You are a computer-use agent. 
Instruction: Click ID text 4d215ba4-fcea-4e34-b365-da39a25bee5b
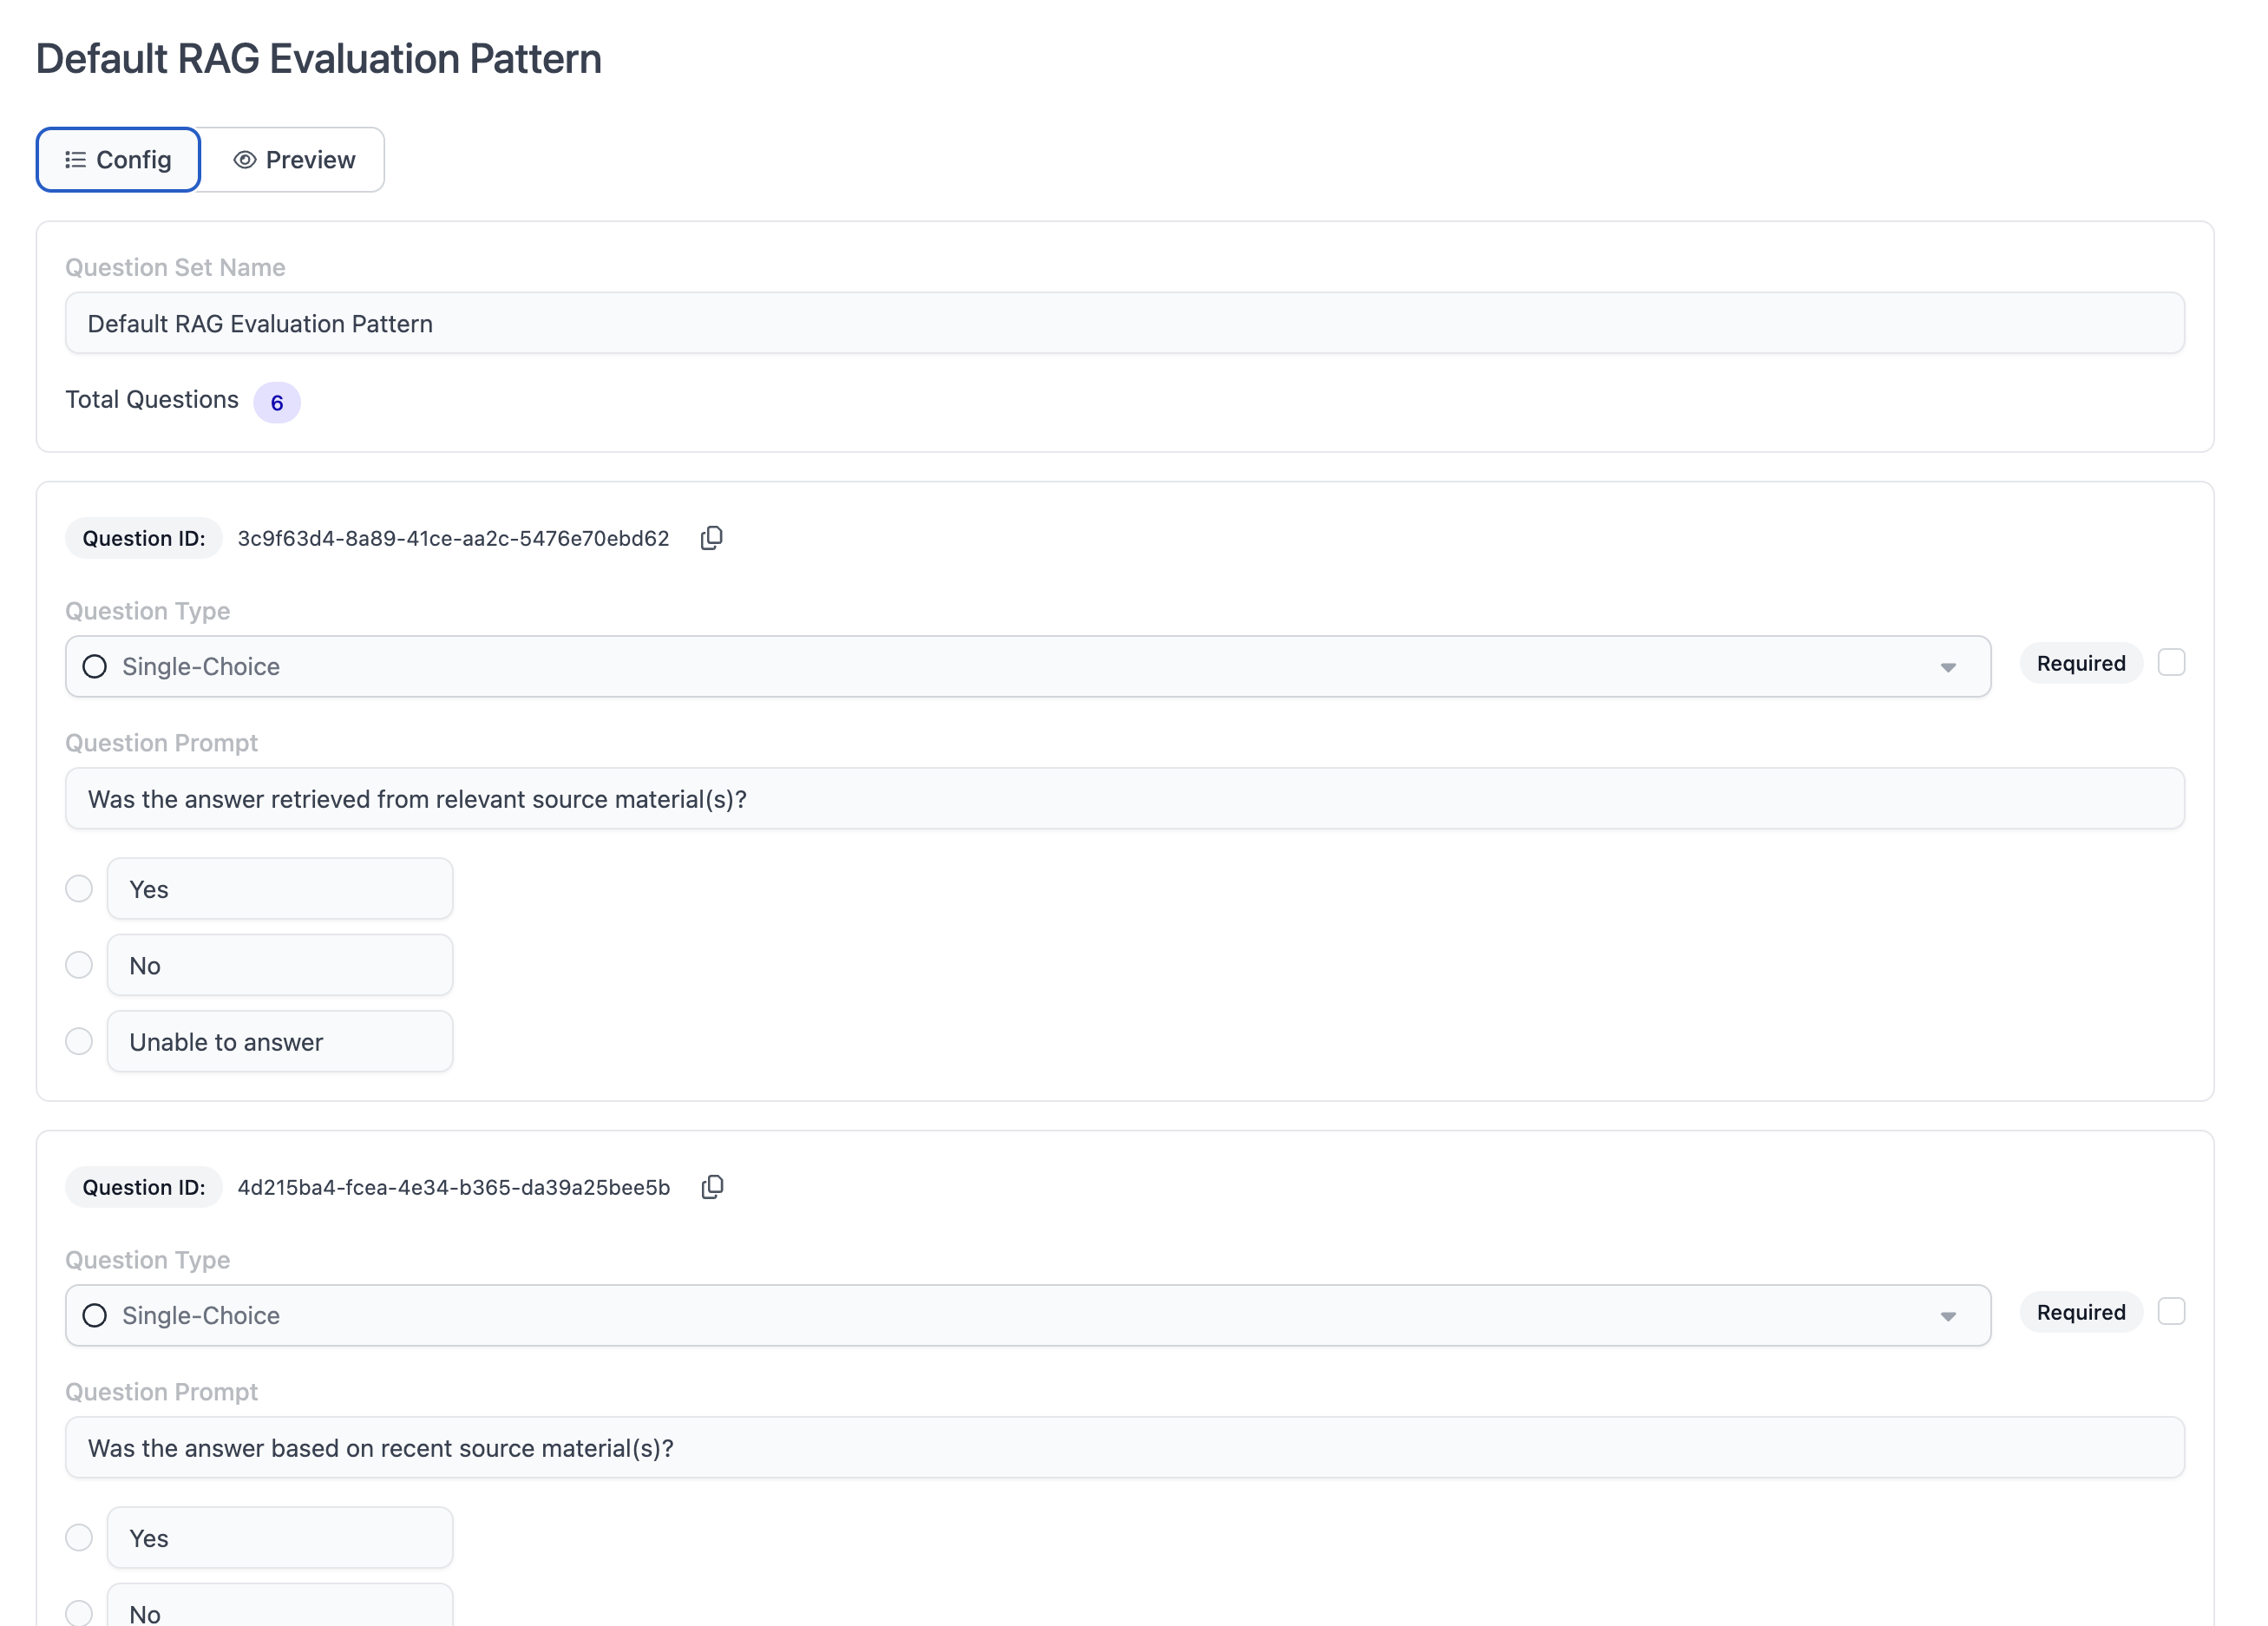[453, 1187]
